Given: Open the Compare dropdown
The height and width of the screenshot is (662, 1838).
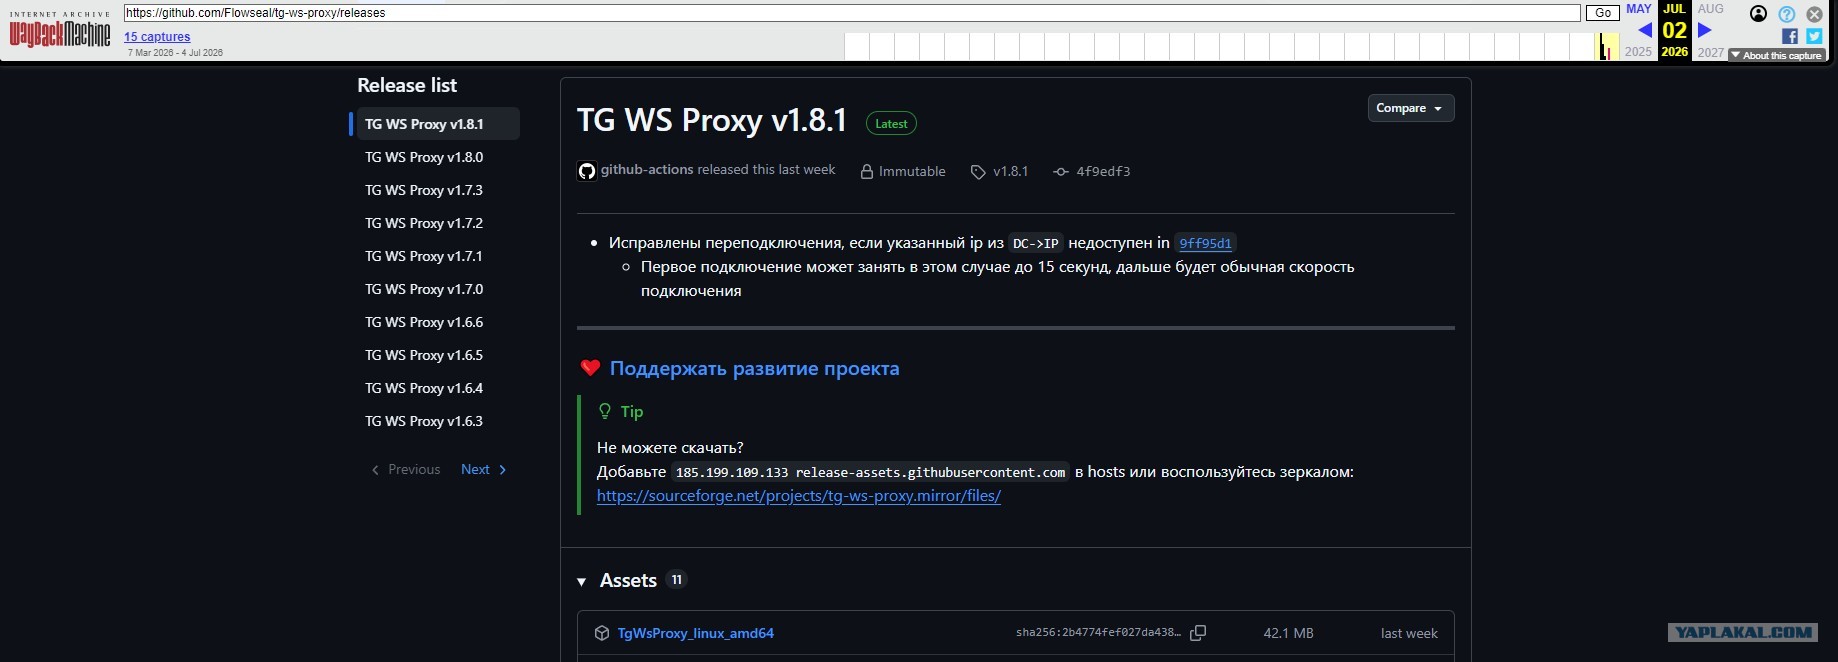Looking at the screenshot, I should point(1410,108).
